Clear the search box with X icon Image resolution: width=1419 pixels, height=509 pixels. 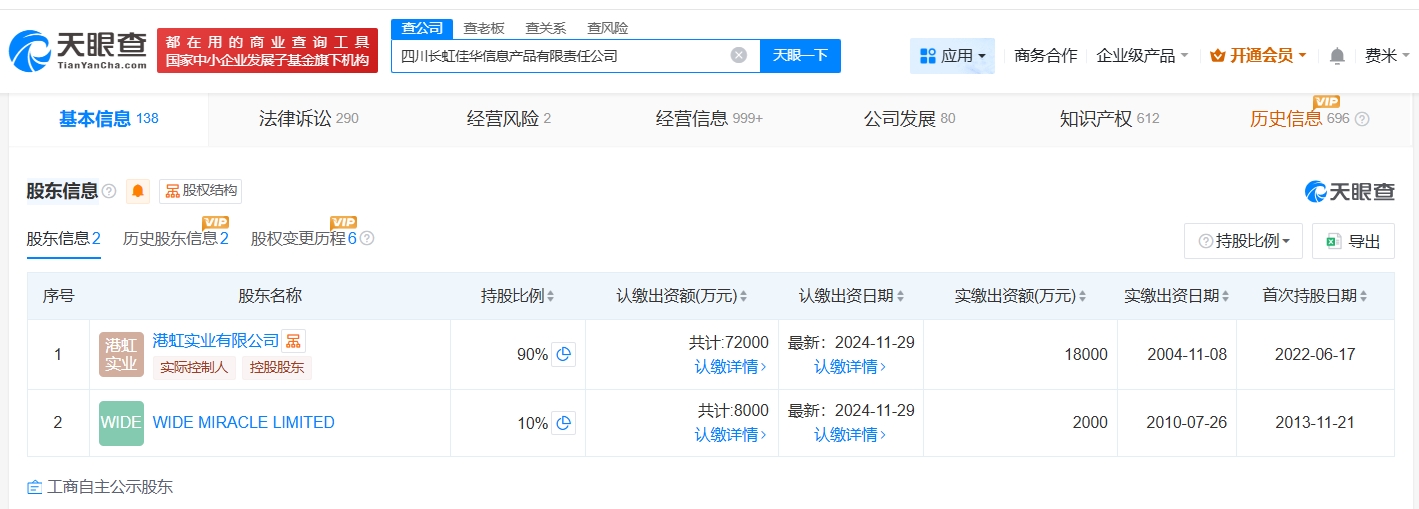[739, 55]
